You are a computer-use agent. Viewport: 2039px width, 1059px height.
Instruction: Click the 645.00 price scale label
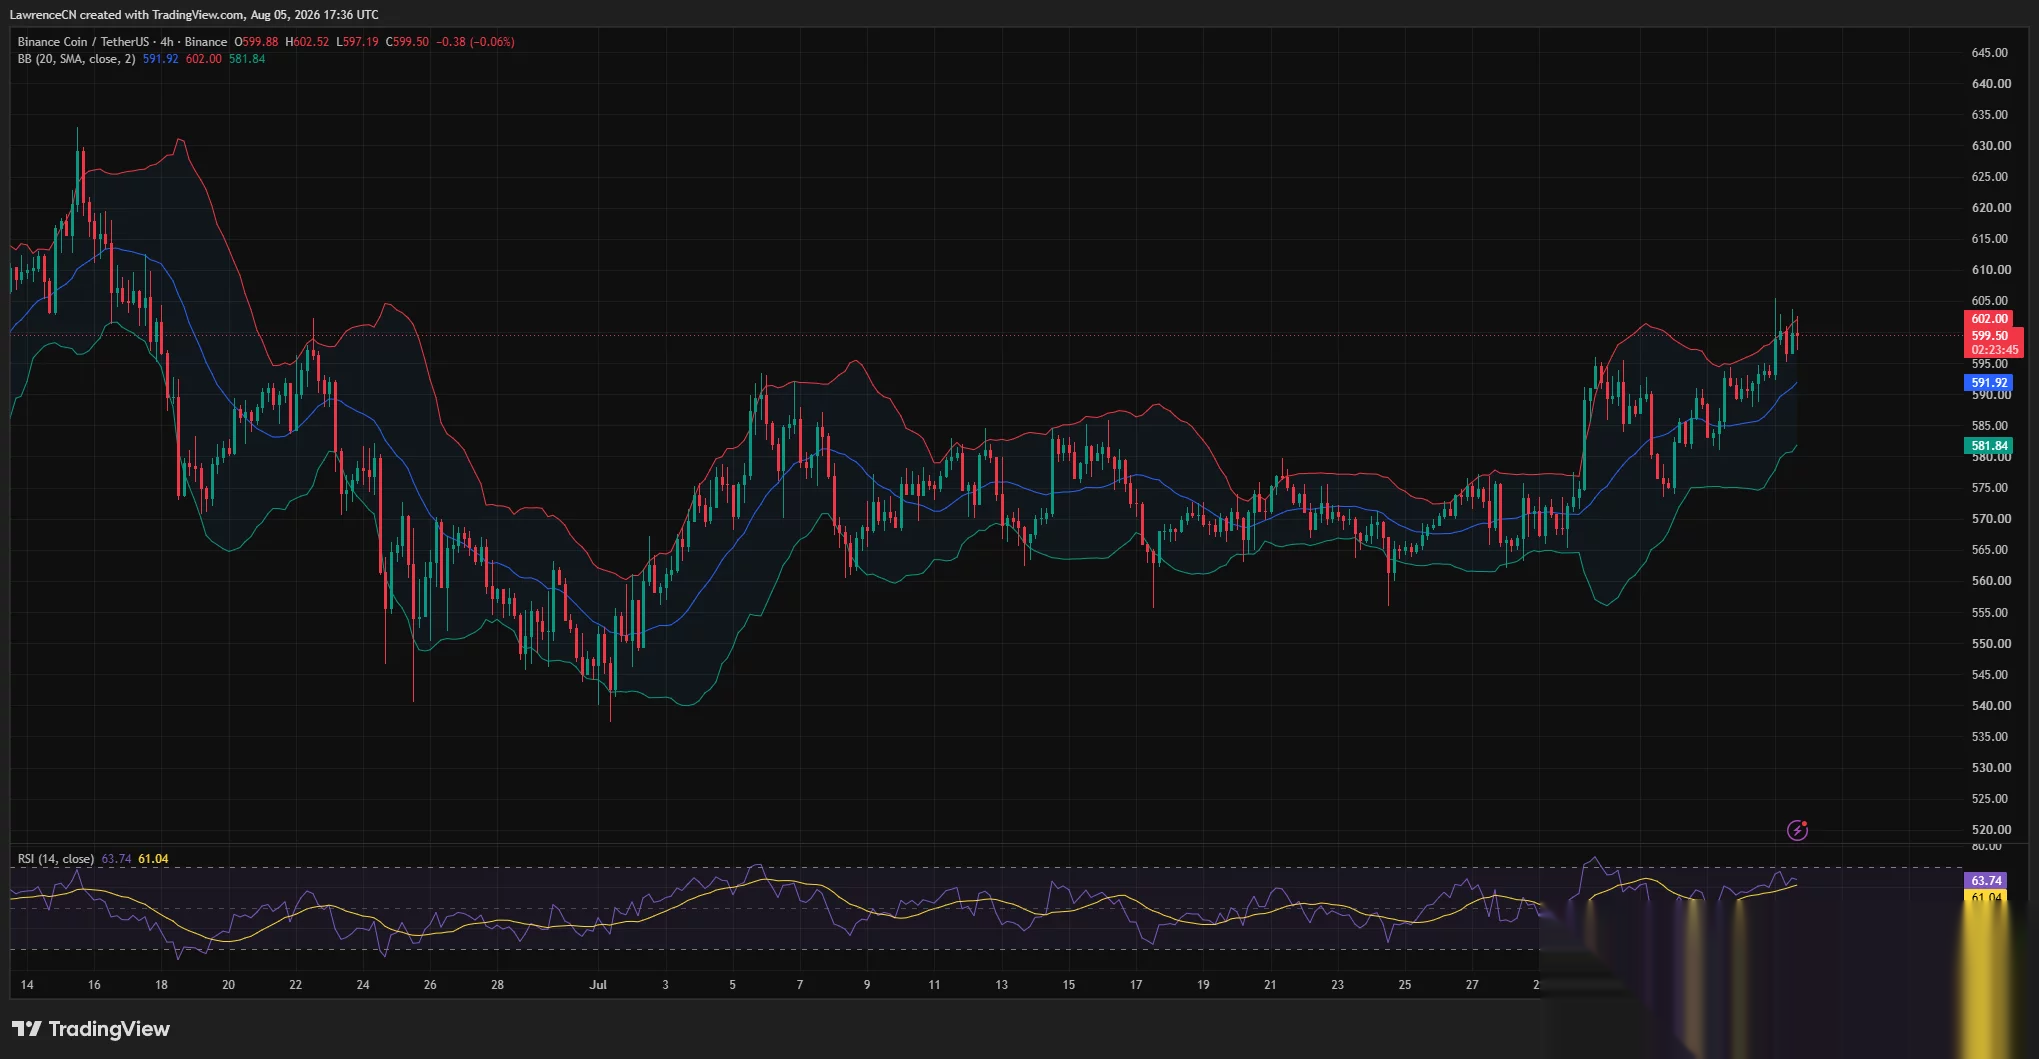(1990, 53)
